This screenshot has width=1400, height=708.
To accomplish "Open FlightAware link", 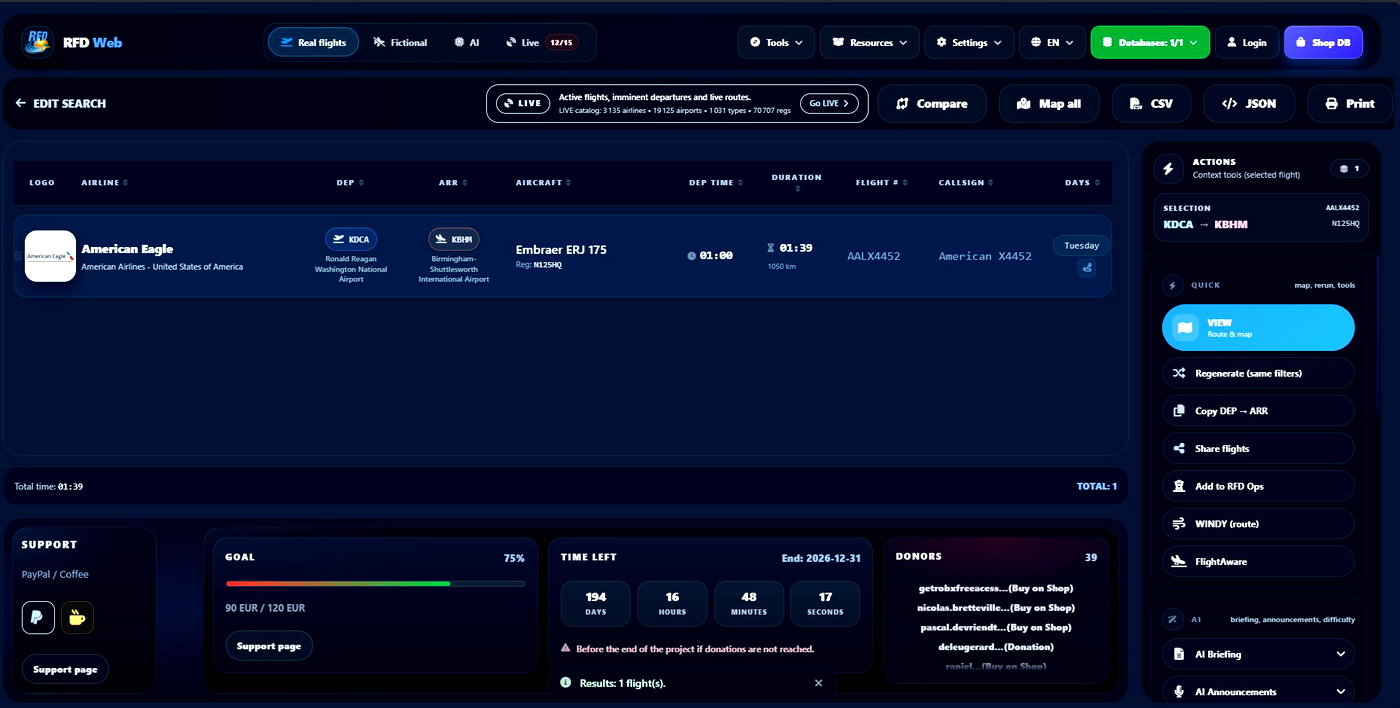I will 1258,562.
